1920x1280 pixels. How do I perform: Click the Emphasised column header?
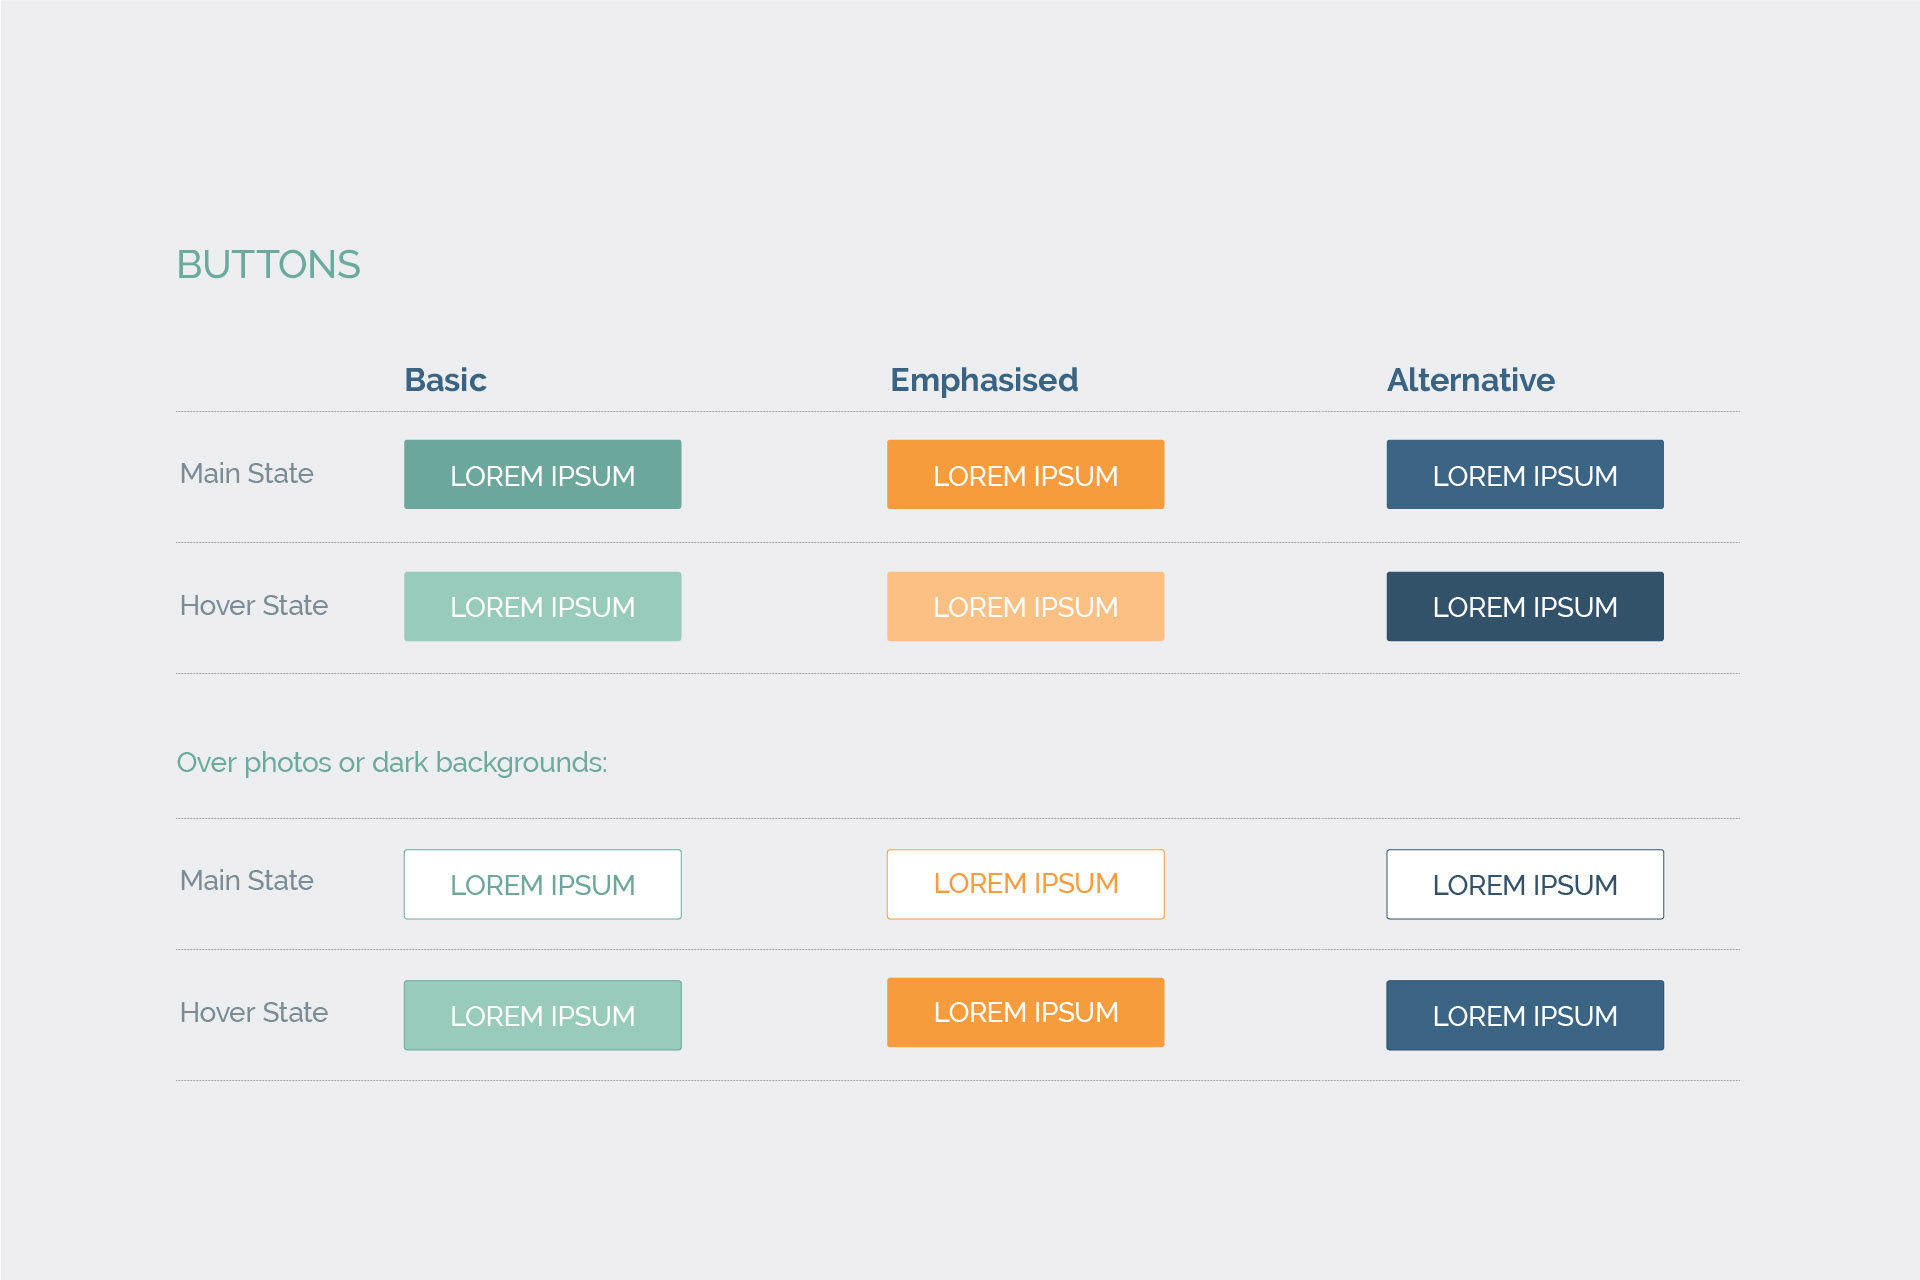coord(984,380)
